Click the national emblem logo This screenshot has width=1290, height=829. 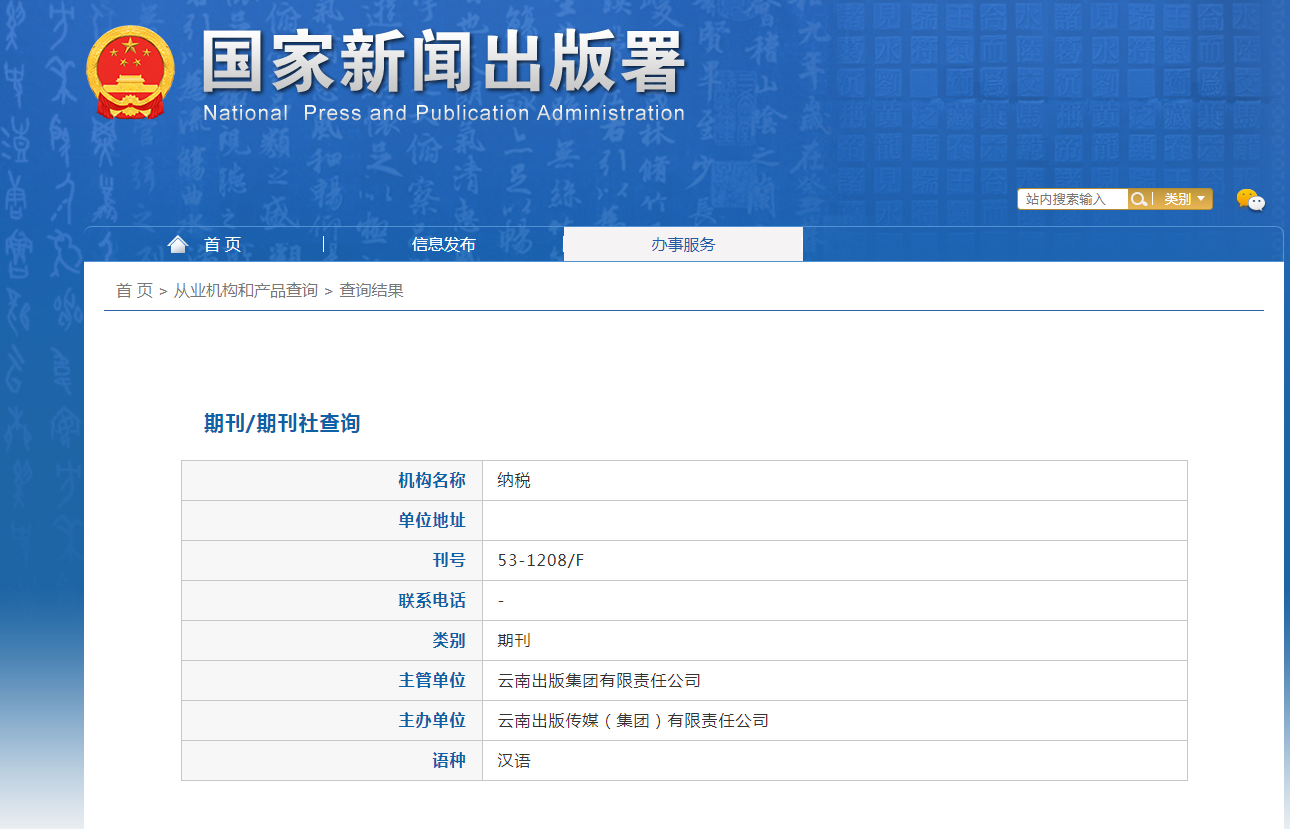coord(130,73)
